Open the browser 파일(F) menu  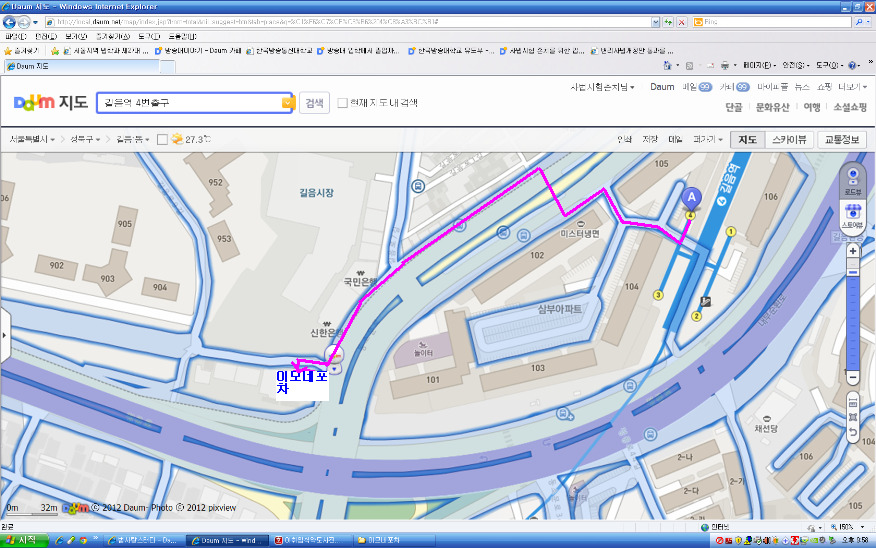[15, 37]
